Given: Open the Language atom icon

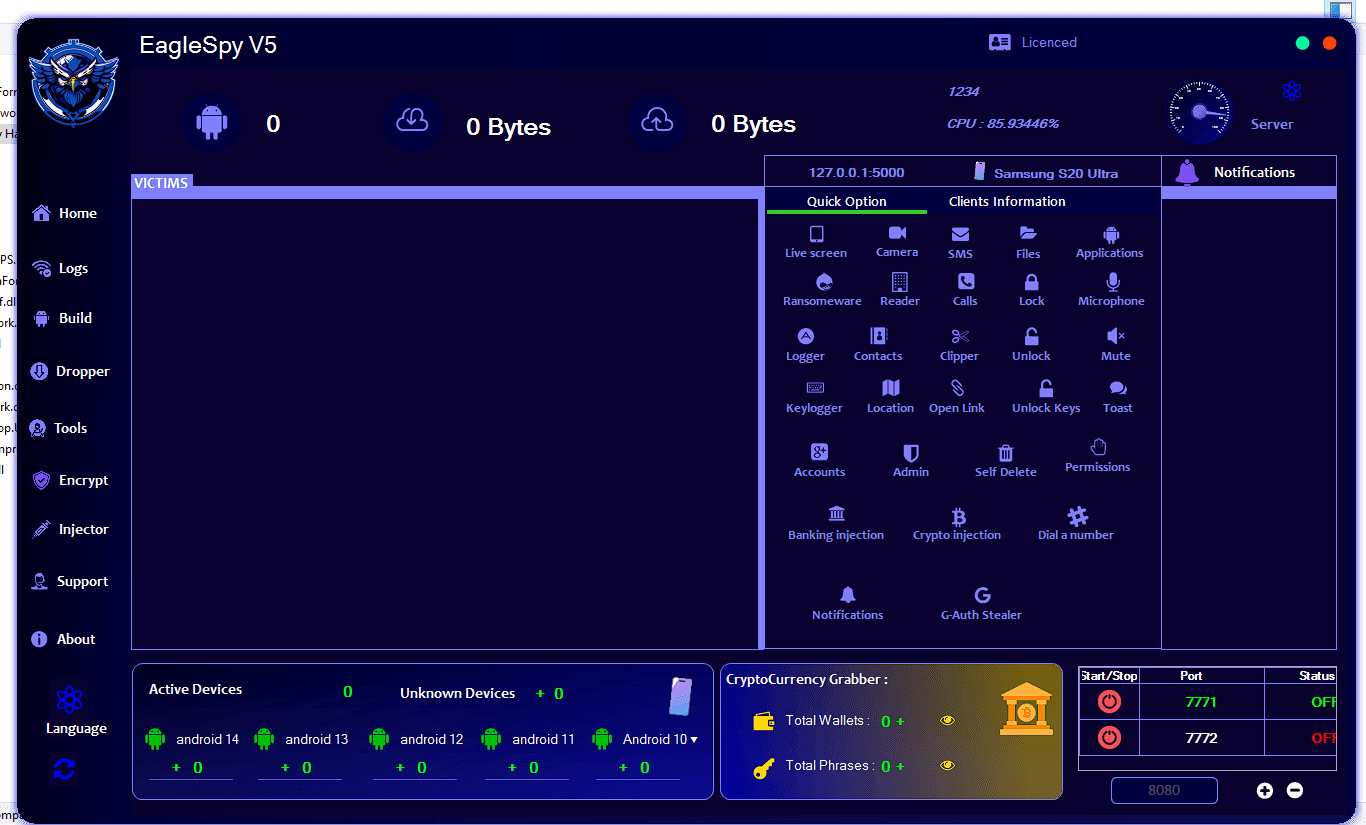Looking at the screenshot, I should [70, 698].
